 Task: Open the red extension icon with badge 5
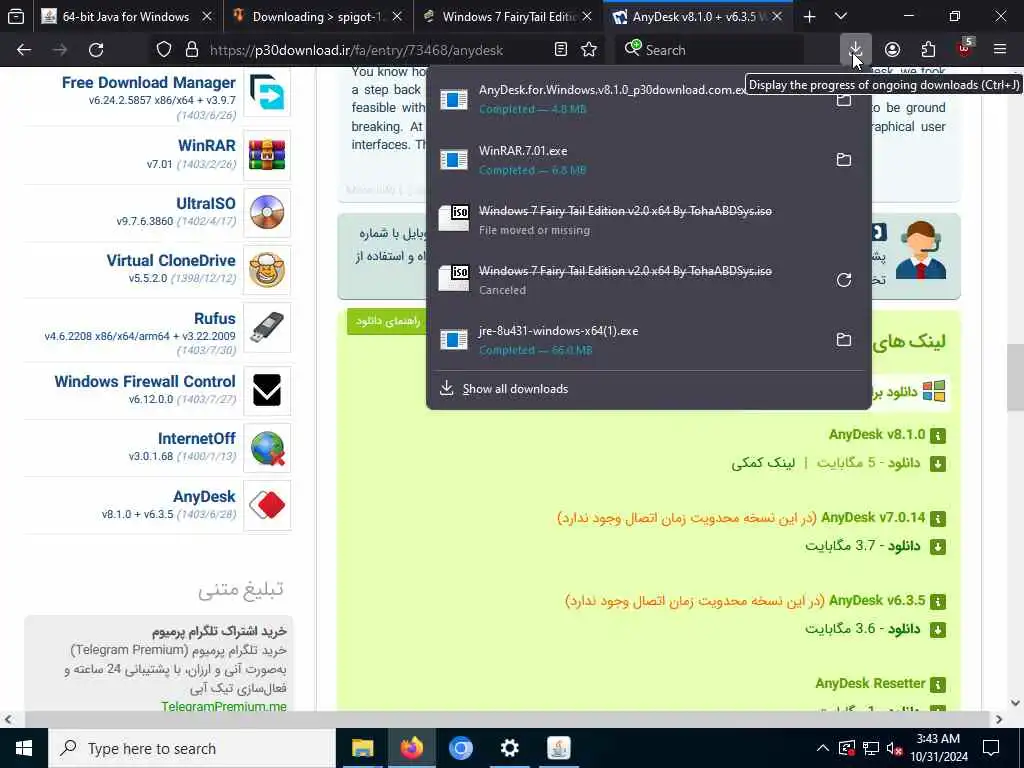(x=964, y=50)
